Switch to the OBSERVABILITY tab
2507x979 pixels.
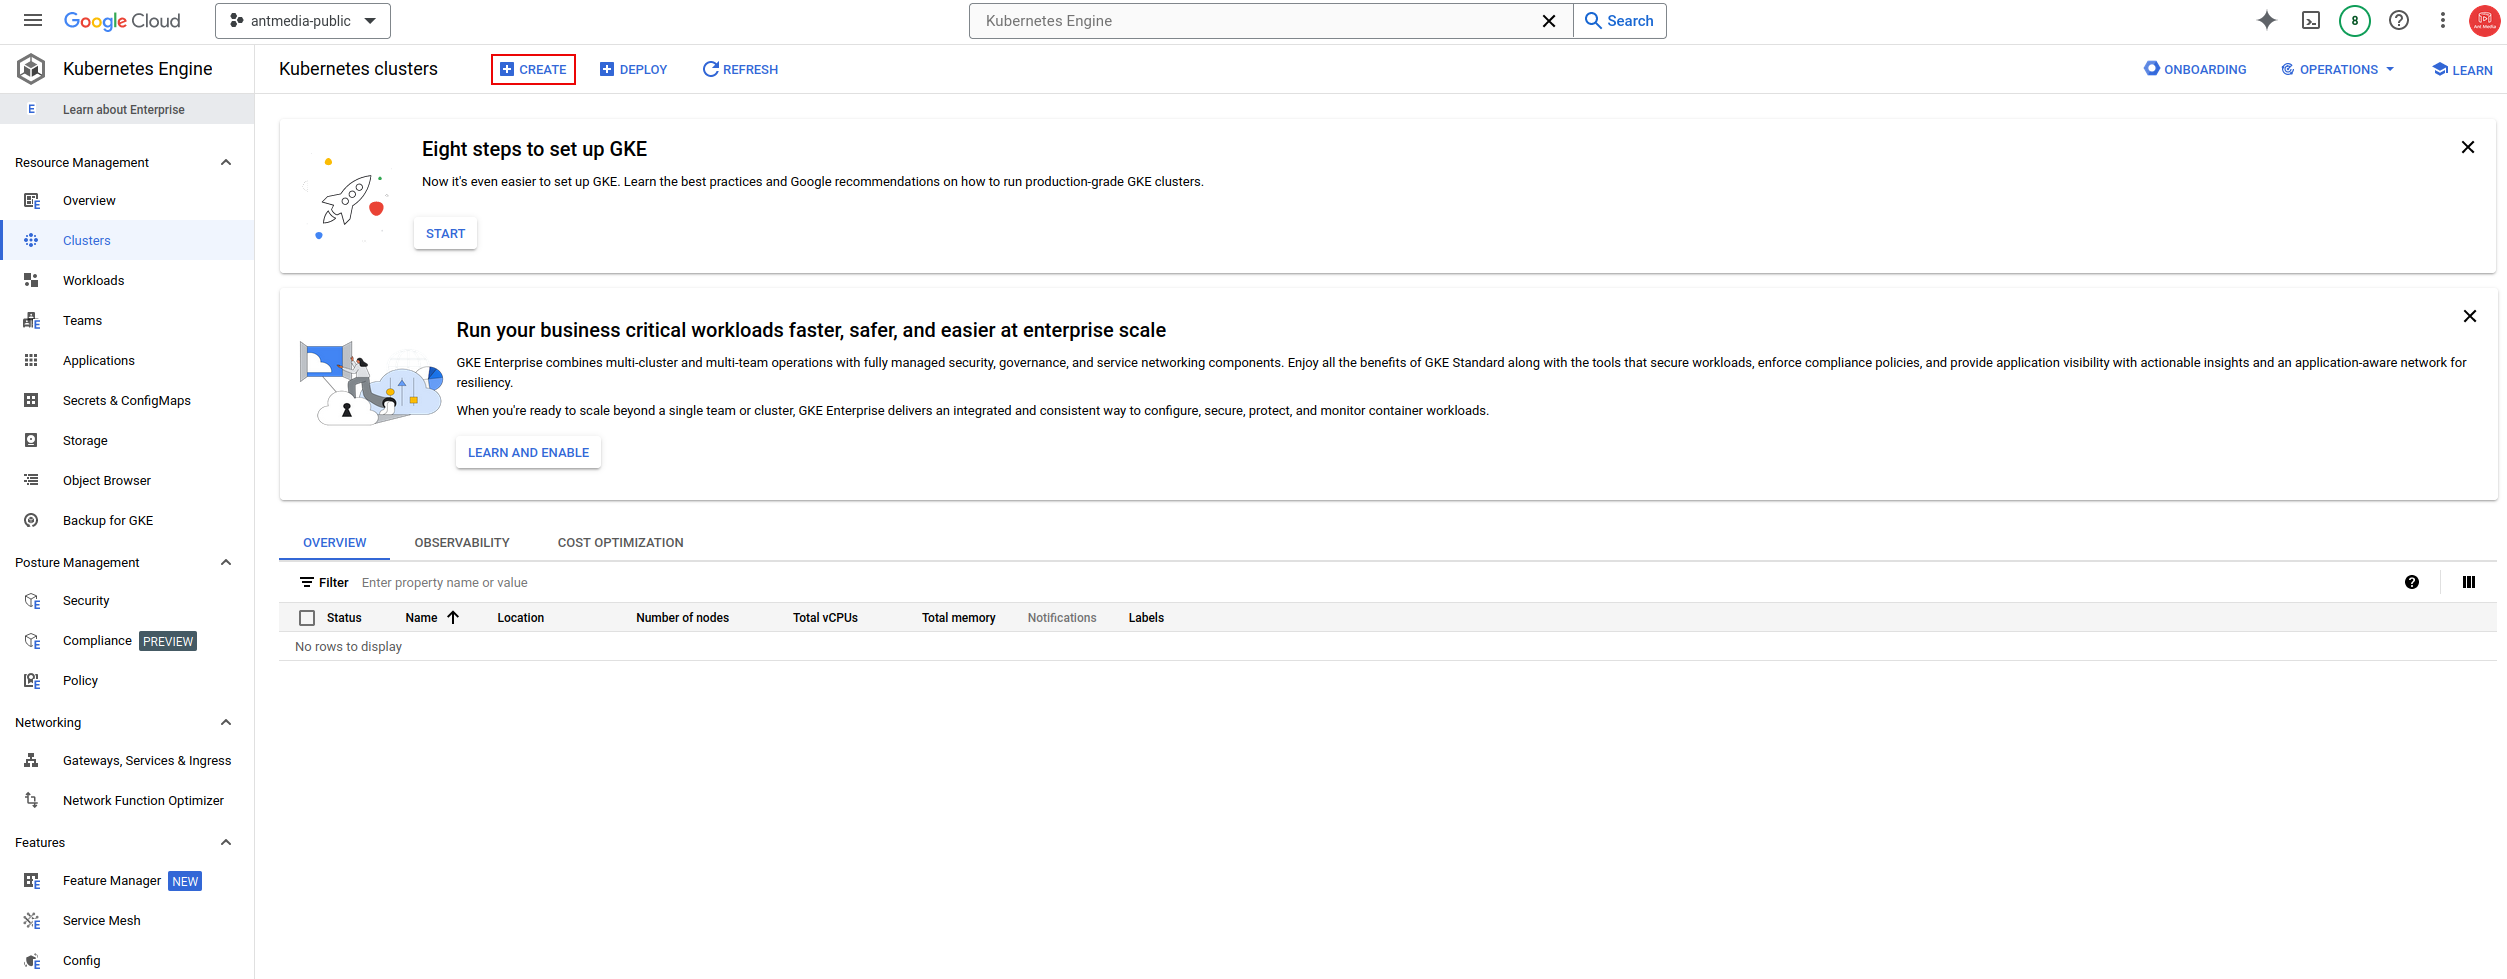pyautogui.click(x=462, y=543)
